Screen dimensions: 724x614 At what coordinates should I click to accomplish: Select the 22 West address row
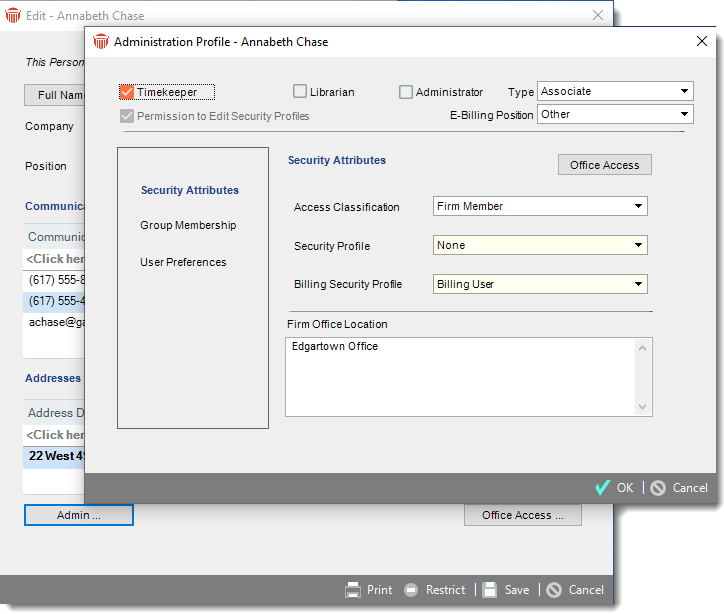(x=54, y=456)
